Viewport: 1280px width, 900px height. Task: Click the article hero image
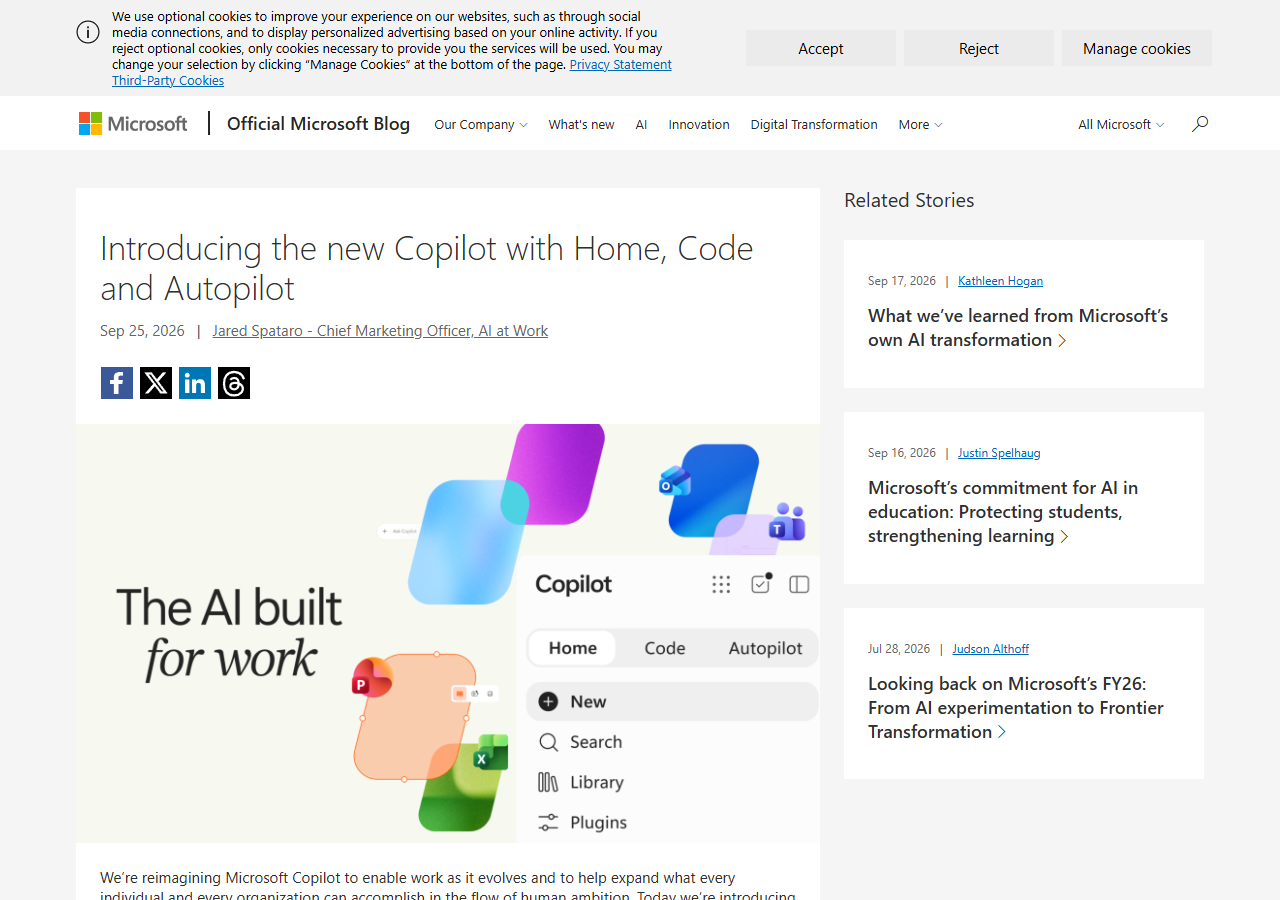coord(448,633)
